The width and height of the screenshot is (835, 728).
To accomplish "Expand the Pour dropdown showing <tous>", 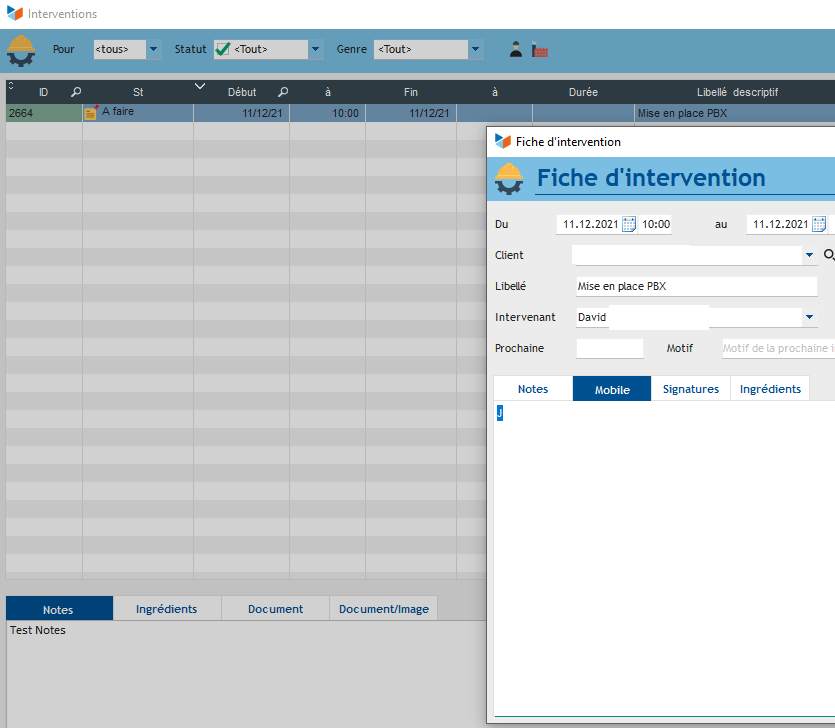I will 153,49.
